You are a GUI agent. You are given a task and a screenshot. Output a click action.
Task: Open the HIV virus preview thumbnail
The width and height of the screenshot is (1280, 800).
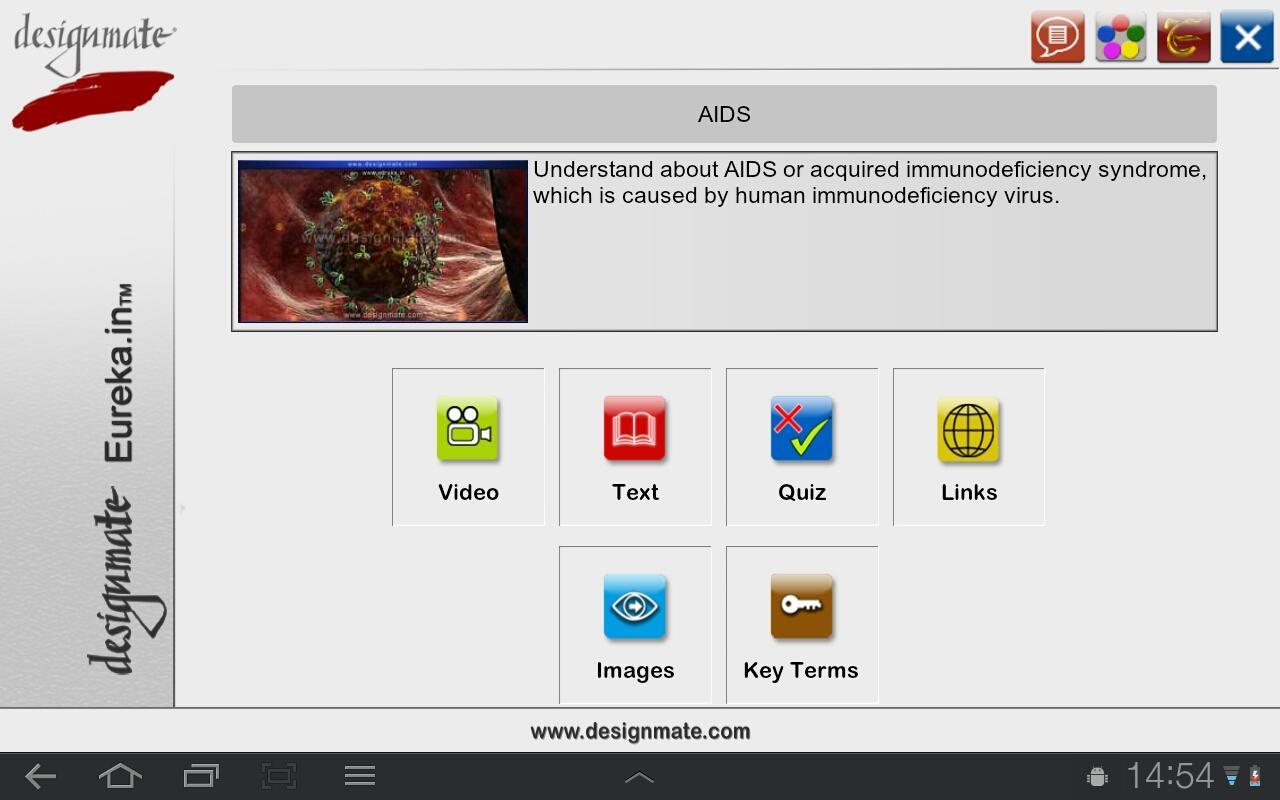tap(381, 240)
